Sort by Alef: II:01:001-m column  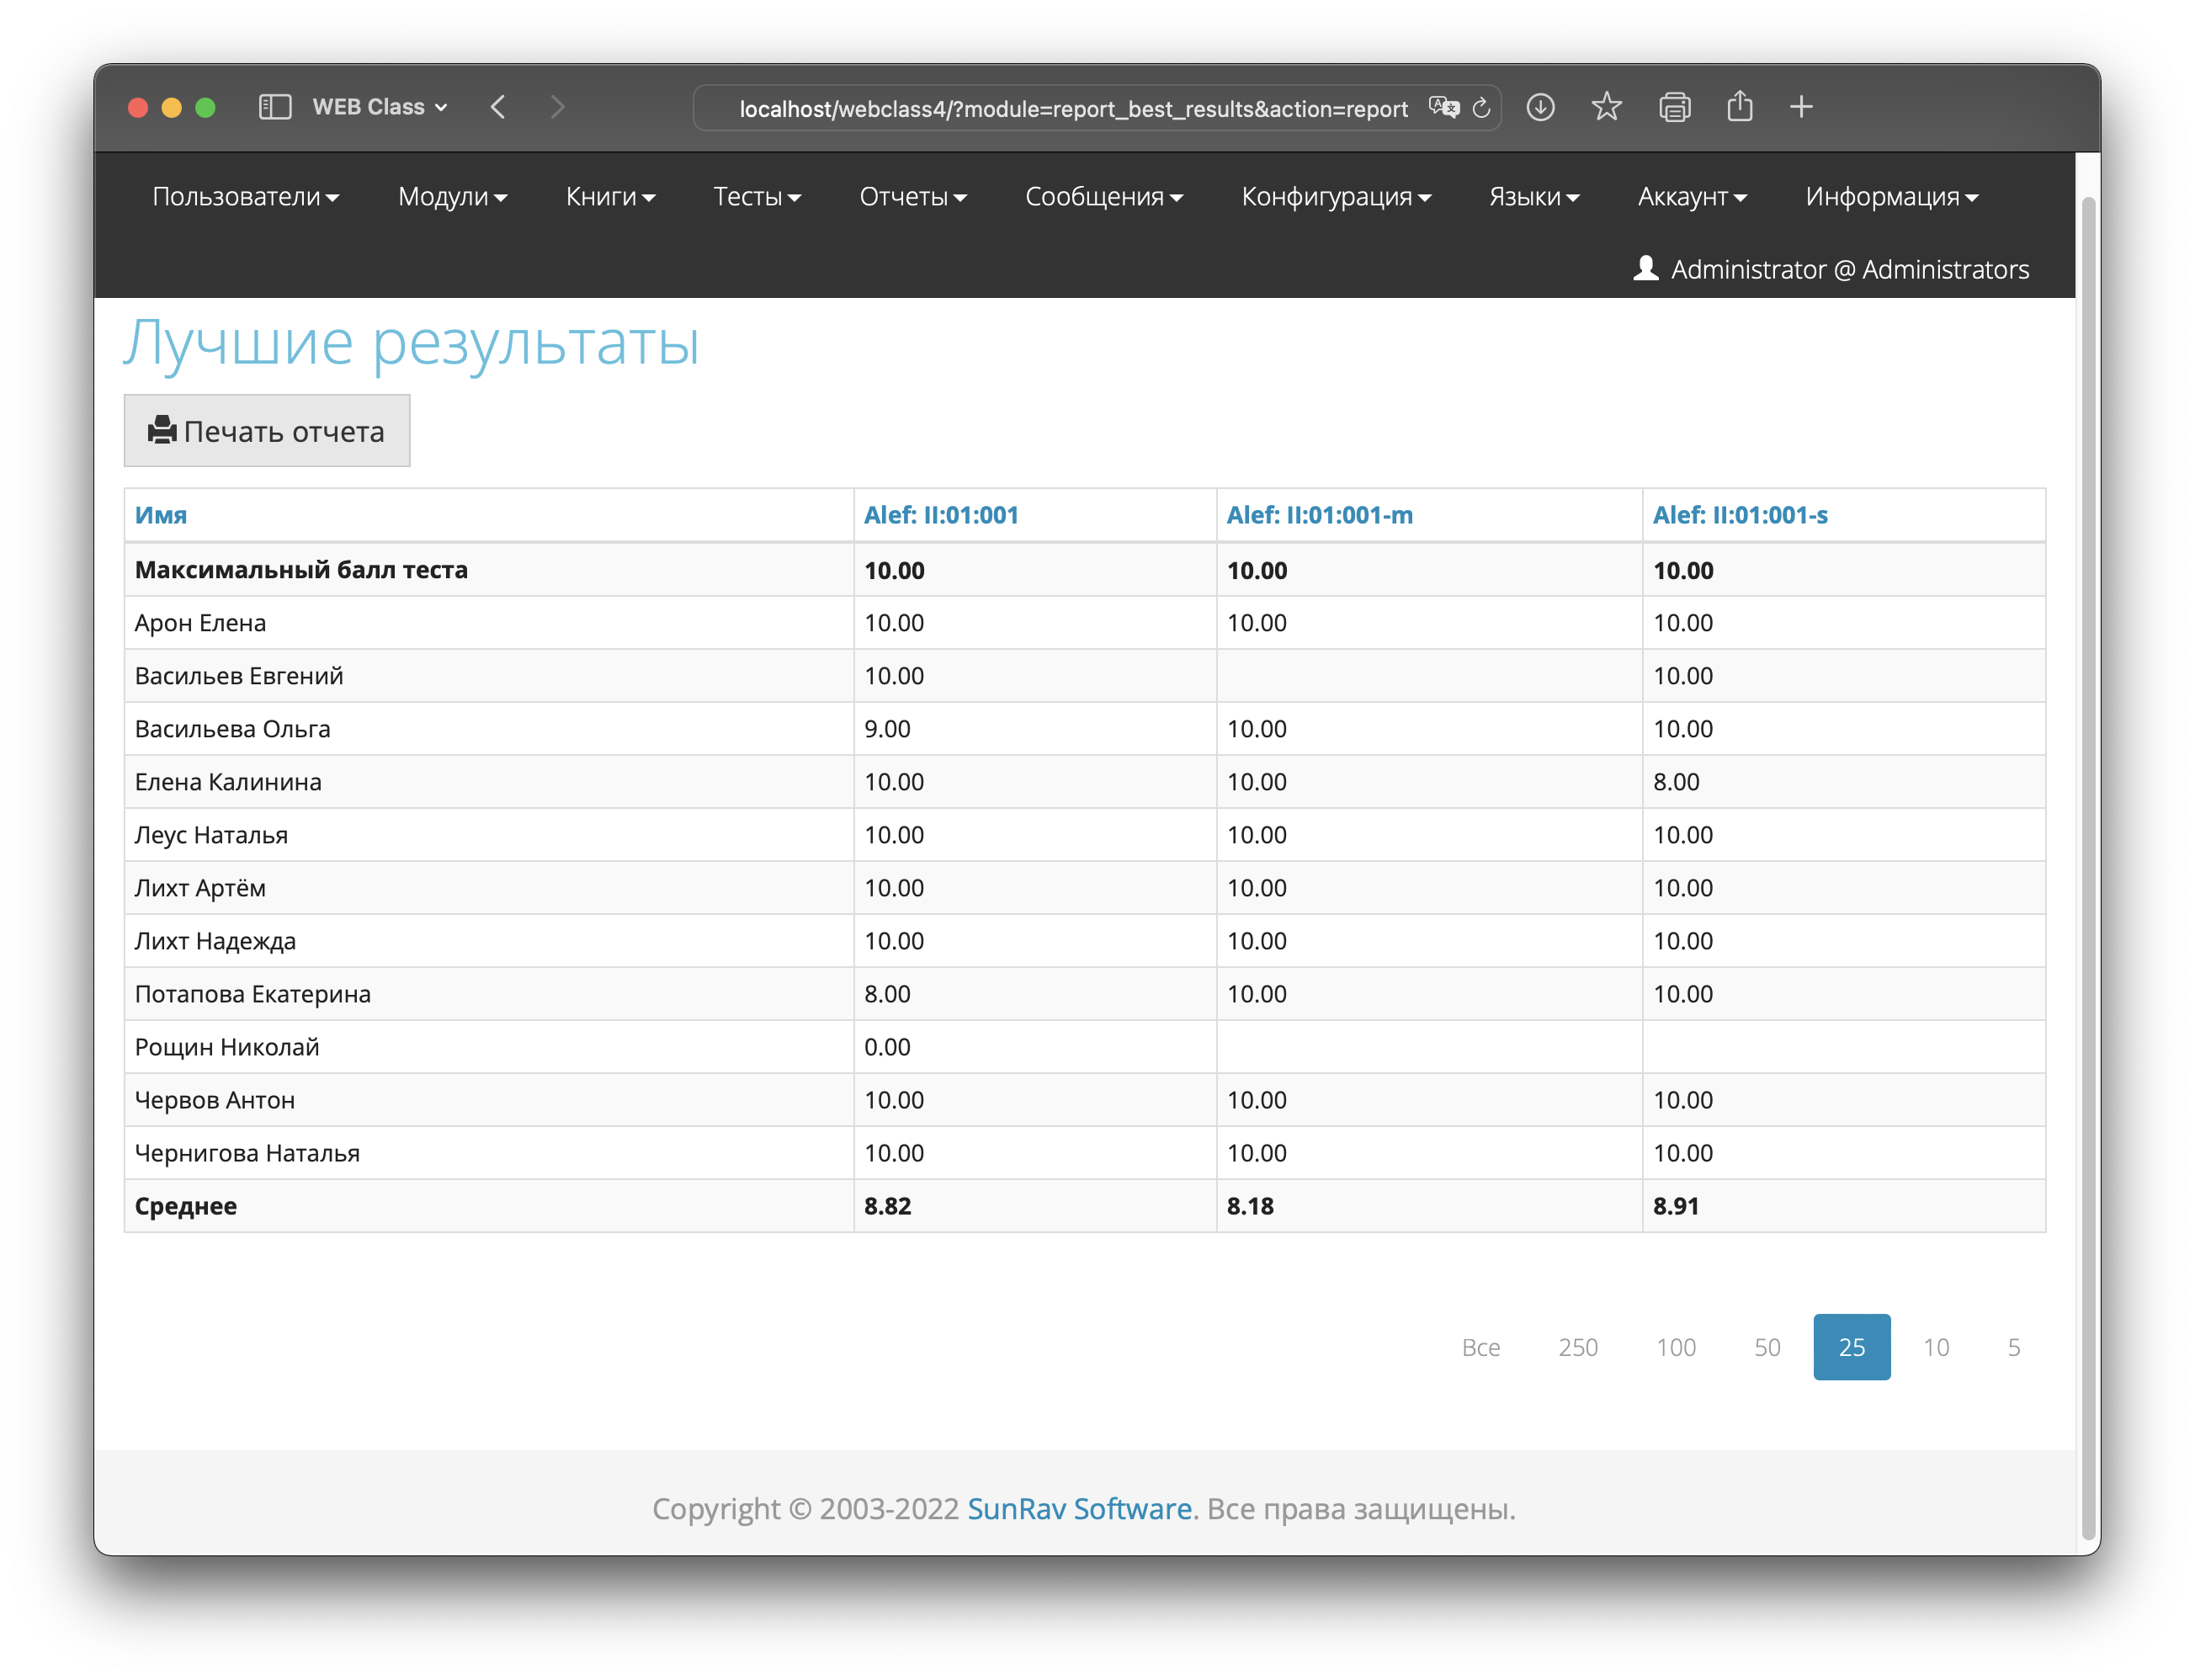(x=1319, y=515)
